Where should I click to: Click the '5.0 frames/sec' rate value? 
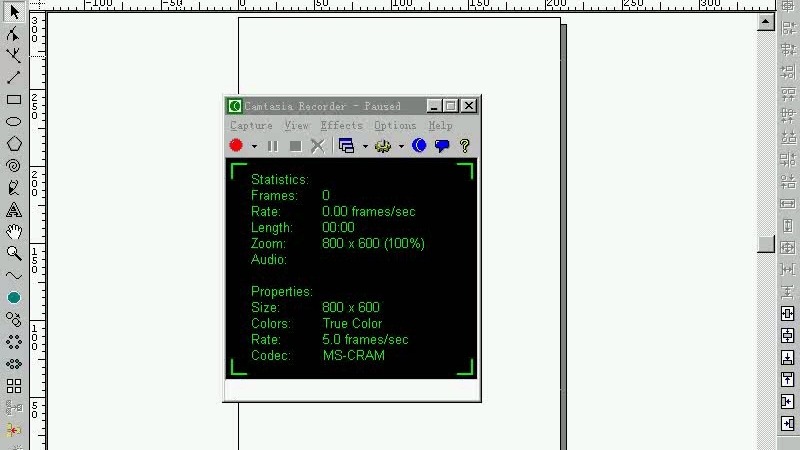(365, 340)
